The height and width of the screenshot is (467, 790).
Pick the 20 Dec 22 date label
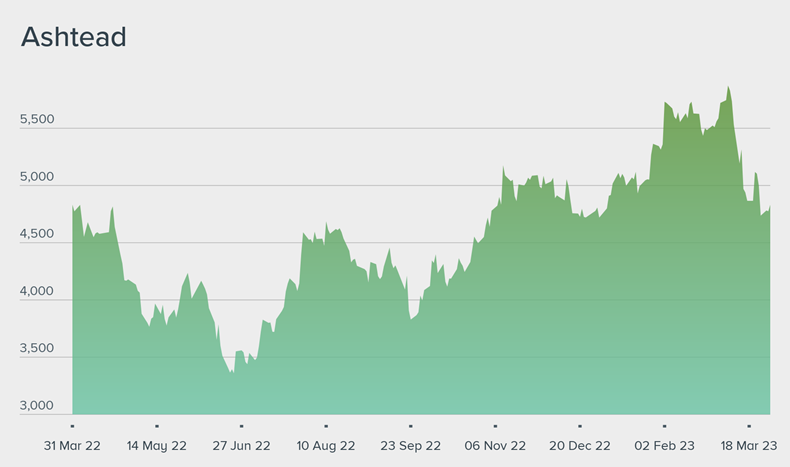pos(580,445)
